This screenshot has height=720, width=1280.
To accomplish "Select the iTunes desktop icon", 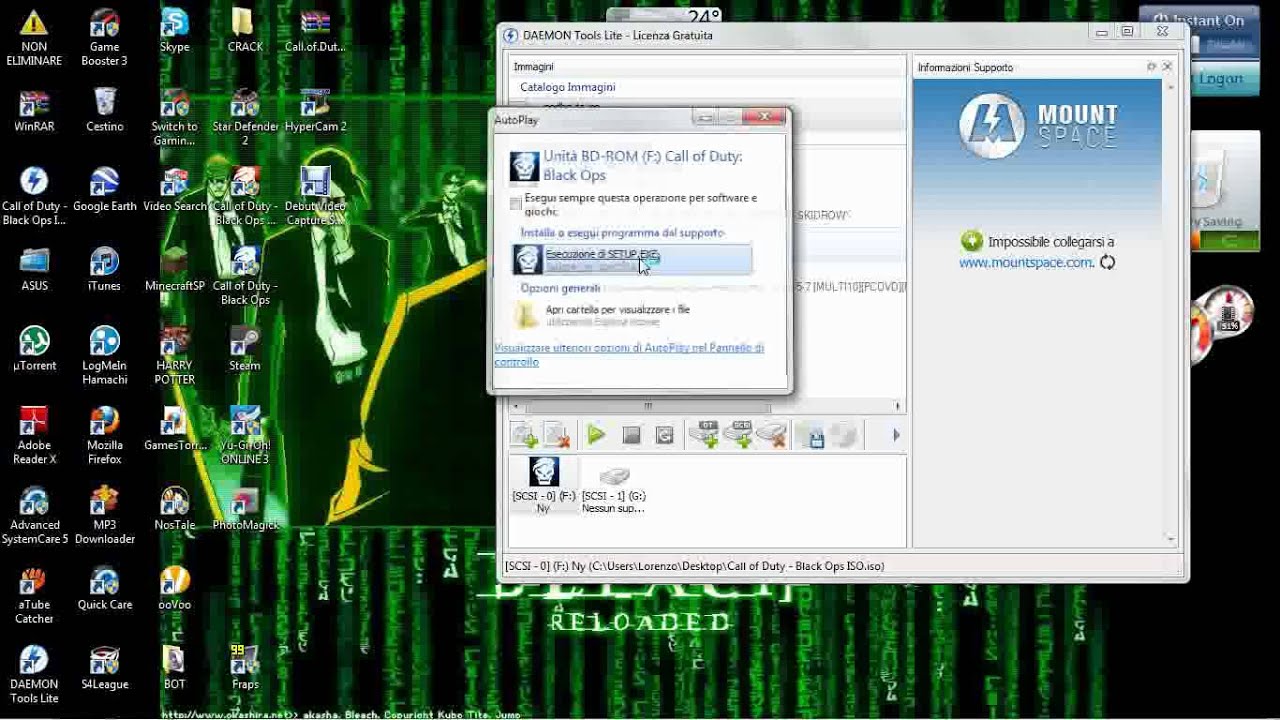I will coord(104,270).
